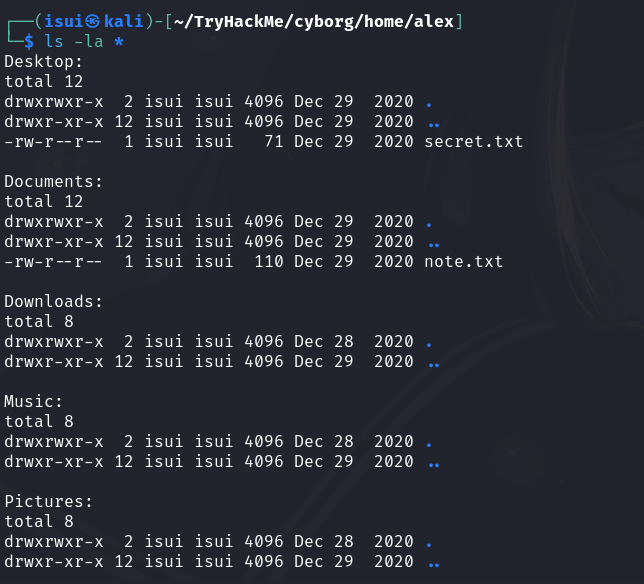Screen dimensions: 644x584
Task: Select the Downloads: directory heading
Action: point(54,302)
